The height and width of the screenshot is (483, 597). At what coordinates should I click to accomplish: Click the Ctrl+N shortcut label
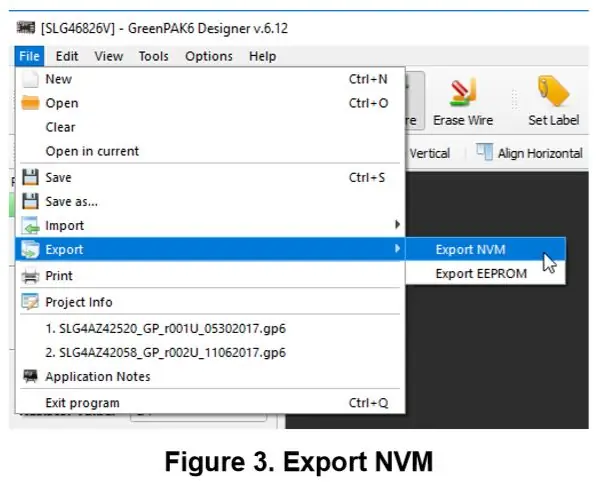(368, 79)
